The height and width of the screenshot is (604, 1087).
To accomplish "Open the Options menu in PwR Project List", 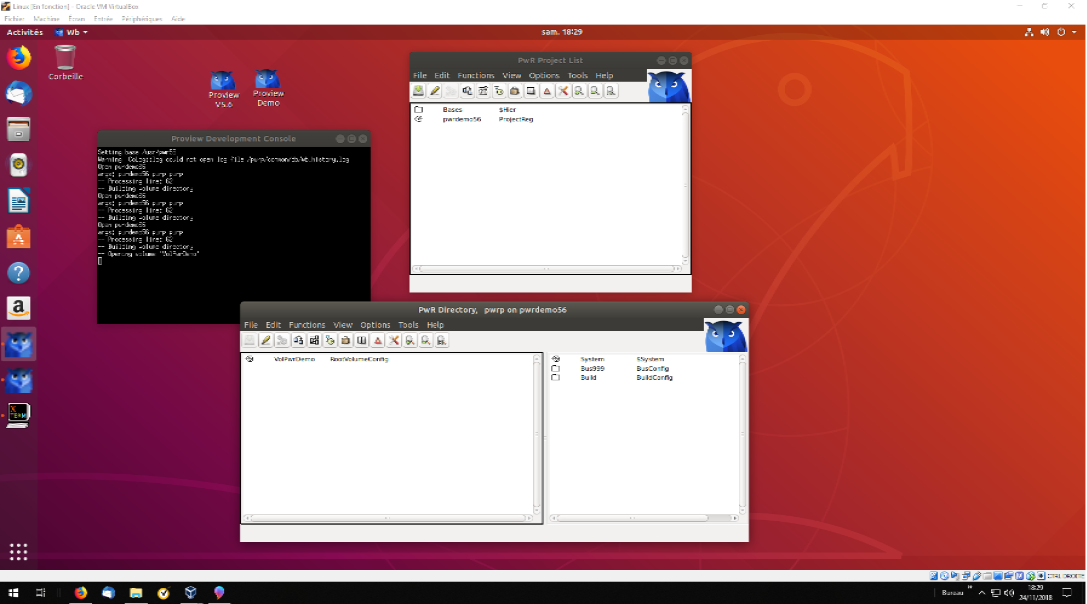I will (x=544, y=75).
